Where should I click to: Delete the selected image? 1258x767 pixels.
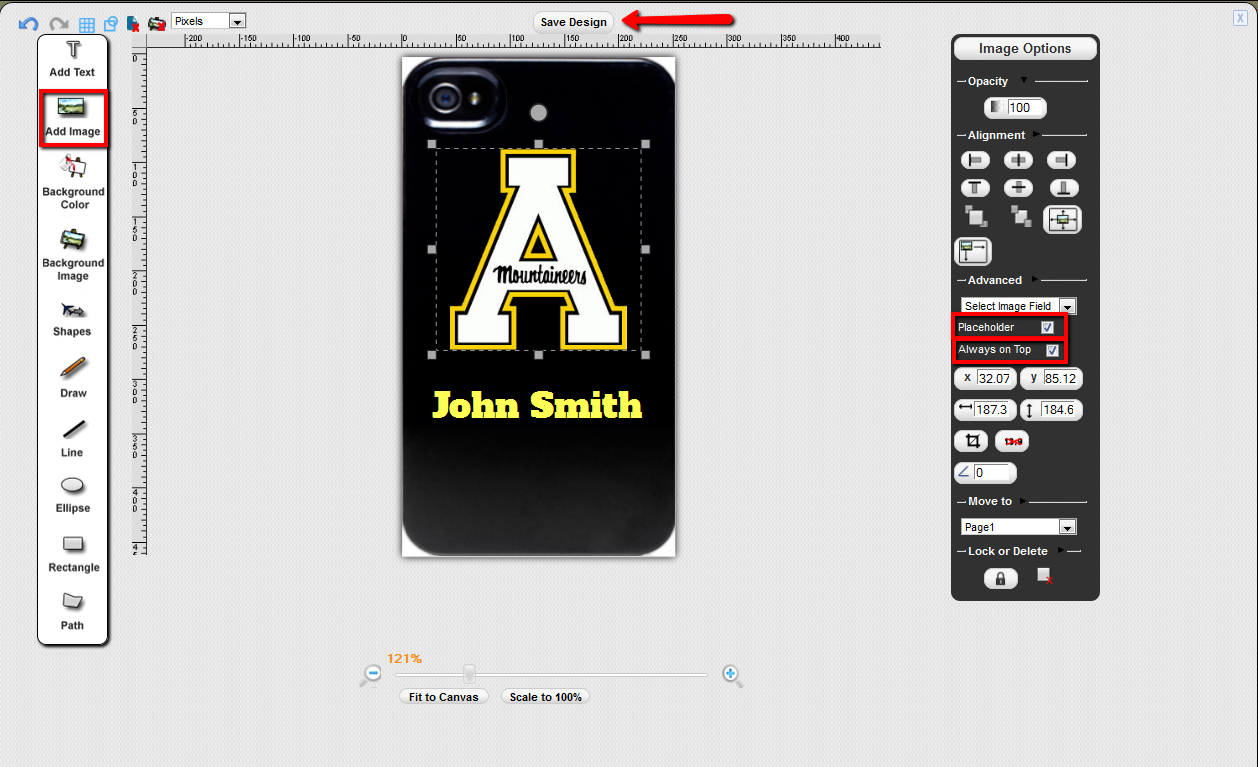point(1044,575)
